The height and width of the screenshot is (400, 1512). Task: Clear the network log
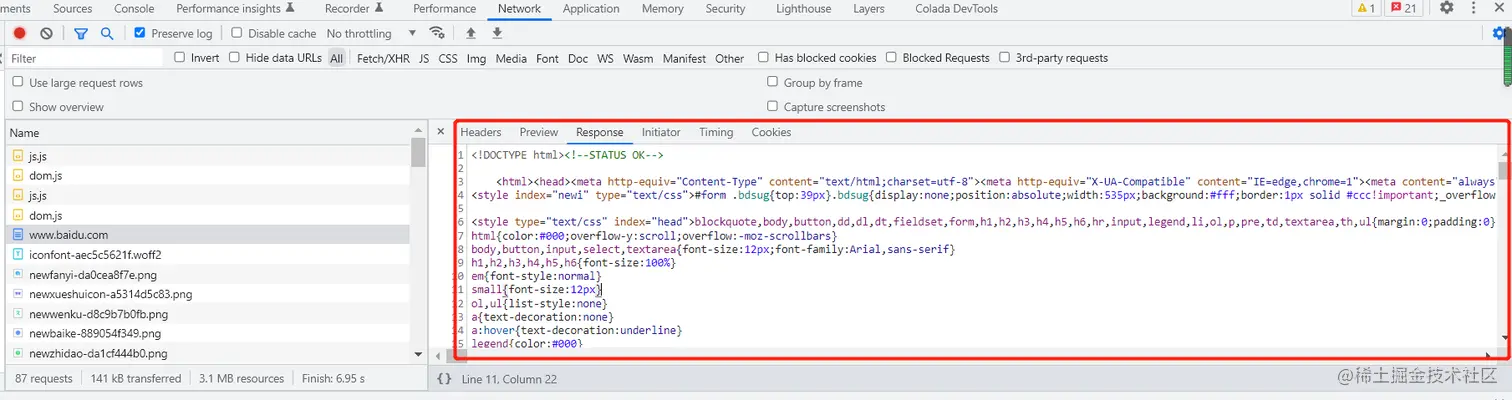46,33
